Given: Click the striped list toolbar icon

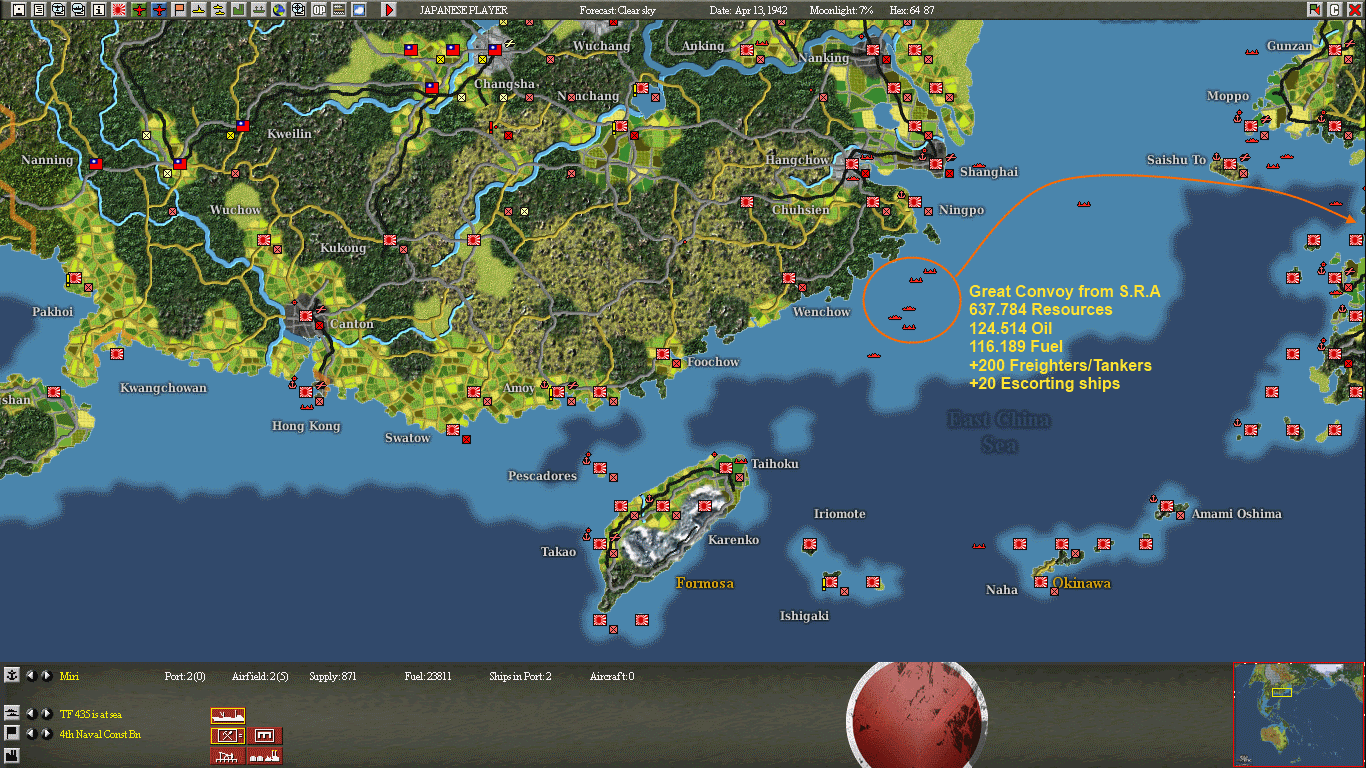Looking at the screenshot, I should pyautogui.click(x=338, y=9).
